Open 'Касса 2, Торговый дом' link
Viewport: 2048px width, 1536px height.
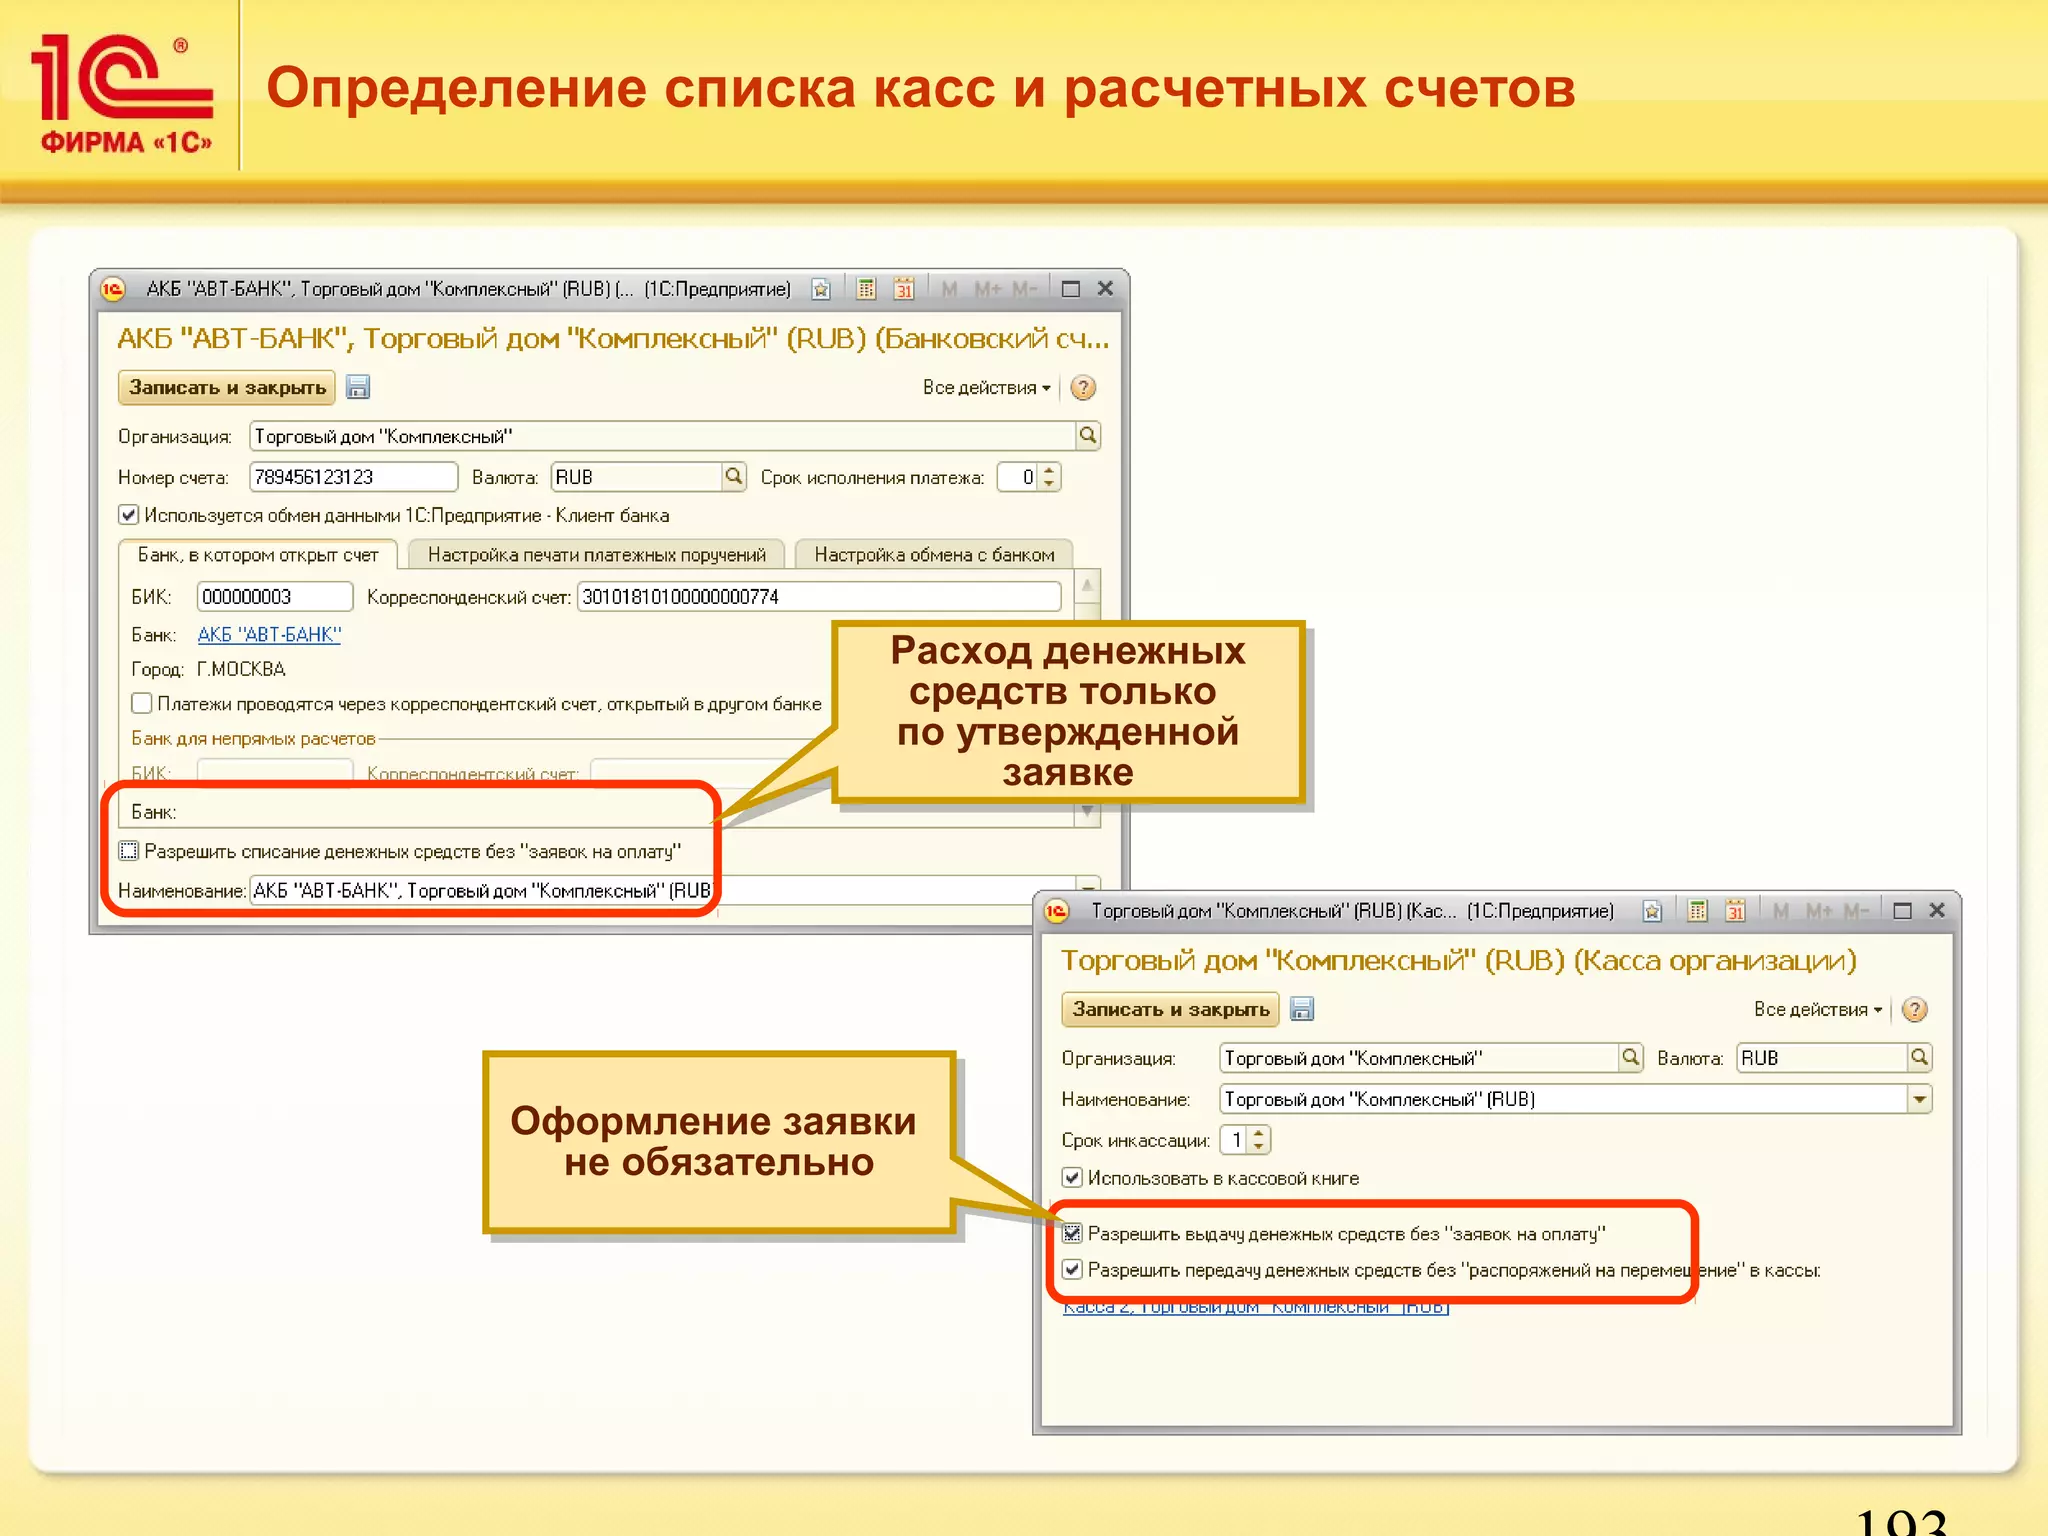(x=1256, y=1307)
